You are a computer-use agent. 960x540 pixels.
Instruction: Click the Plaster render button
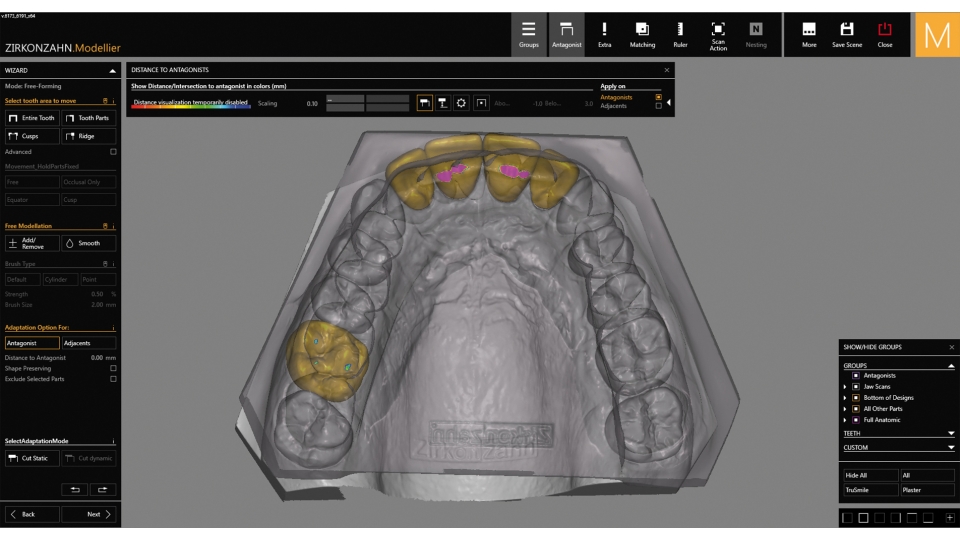927,490
